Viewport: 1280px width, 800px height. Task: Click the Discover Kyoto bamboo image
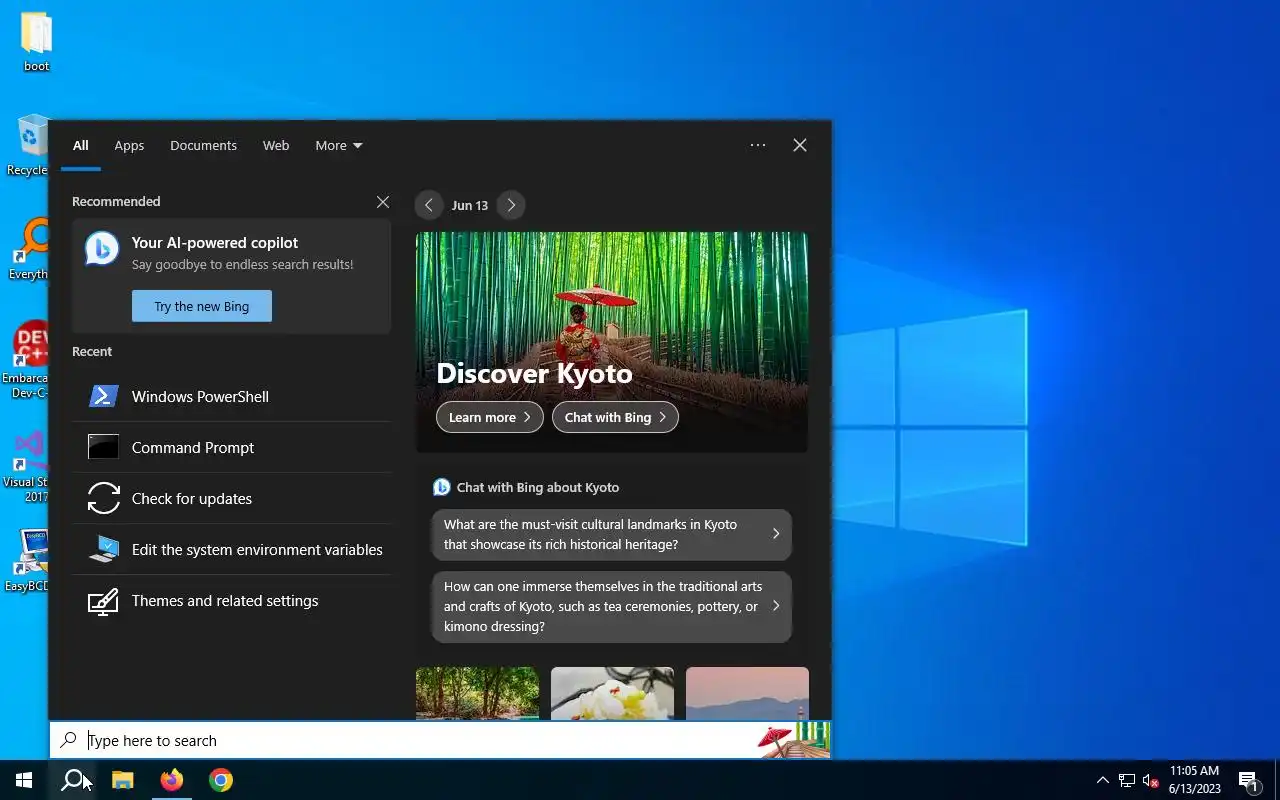[612, 342]
